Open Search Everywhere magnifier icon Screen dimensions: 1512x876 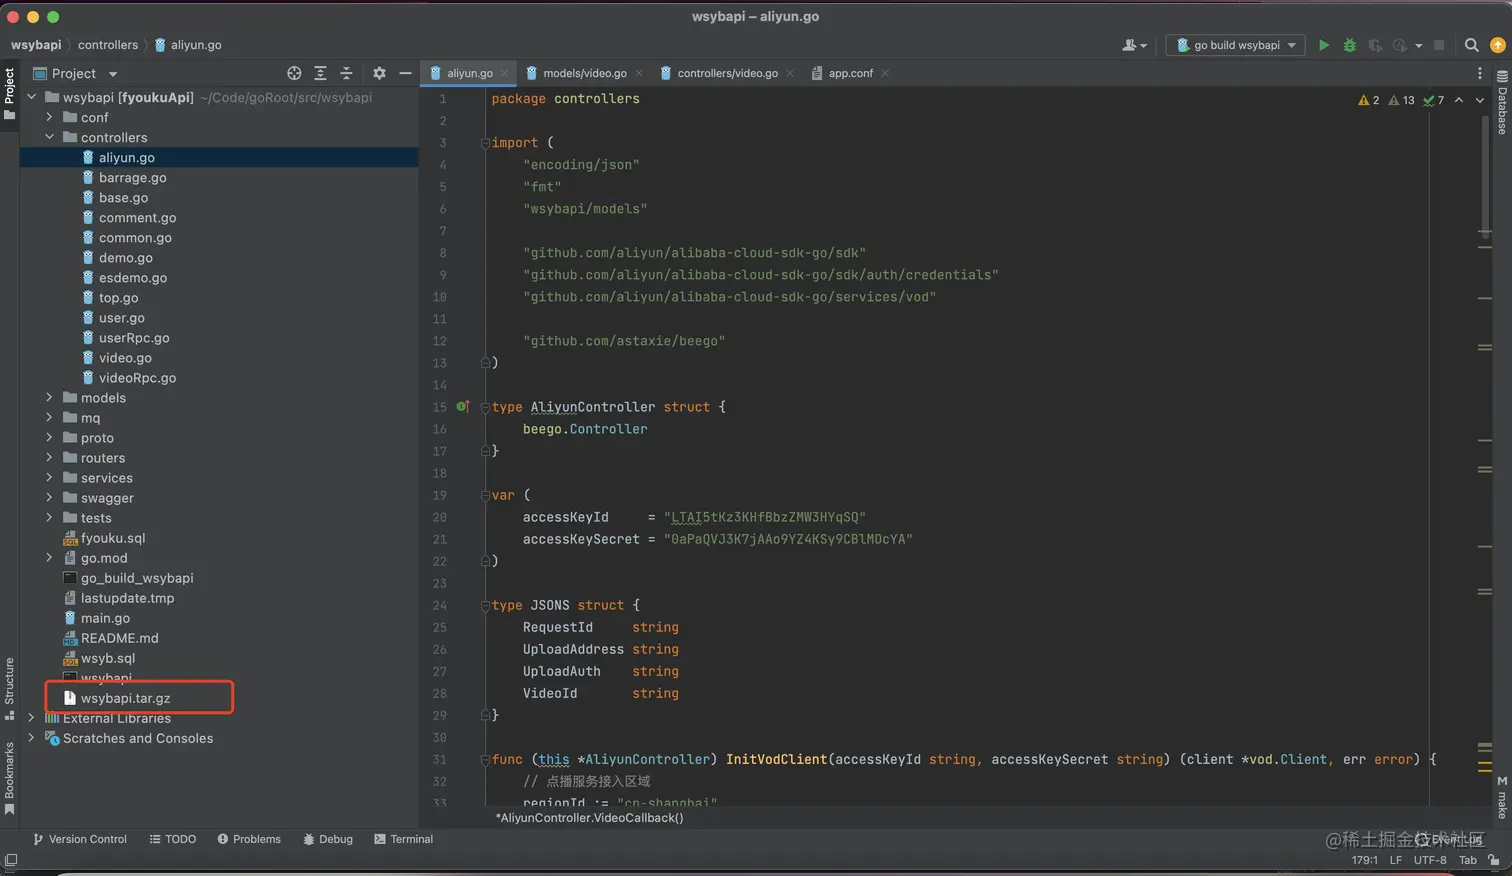[1471, 45]
